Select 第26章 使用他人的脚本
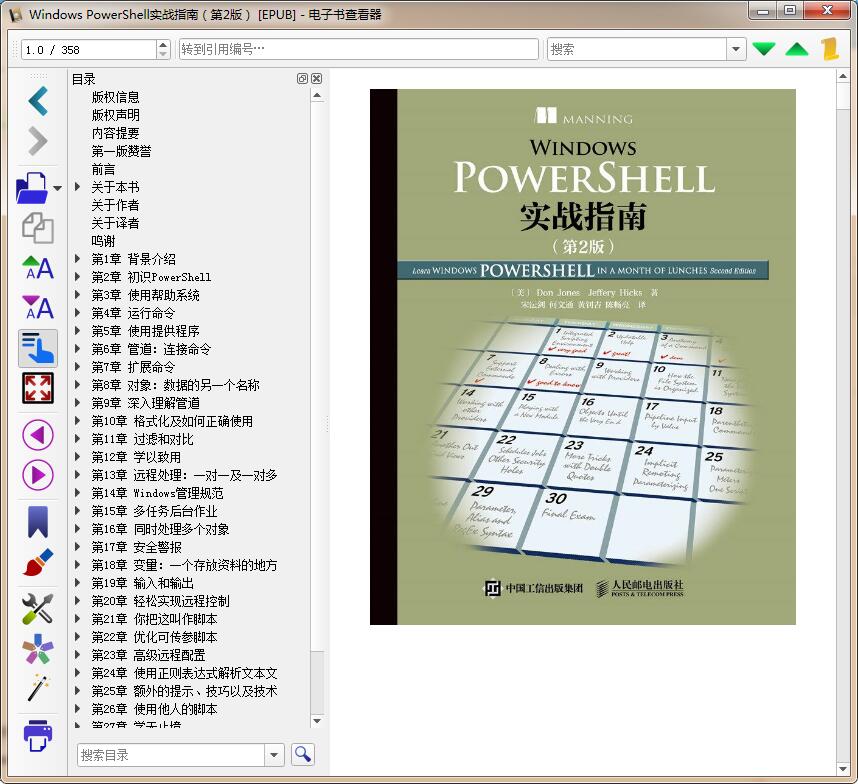Image resolution: width=858 pixels, height=784 pixels. point(154,709)
